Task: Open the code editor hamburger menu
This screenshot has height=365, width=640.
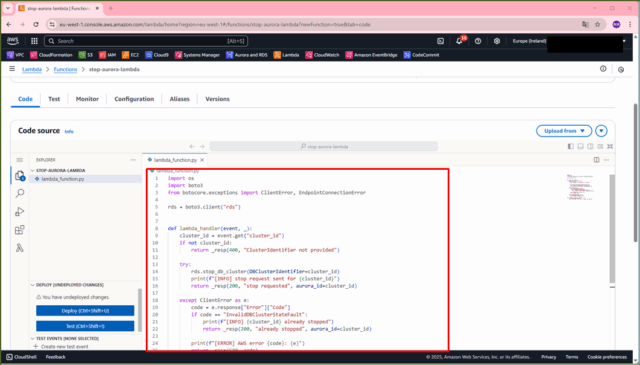Action: coord(20,160)
